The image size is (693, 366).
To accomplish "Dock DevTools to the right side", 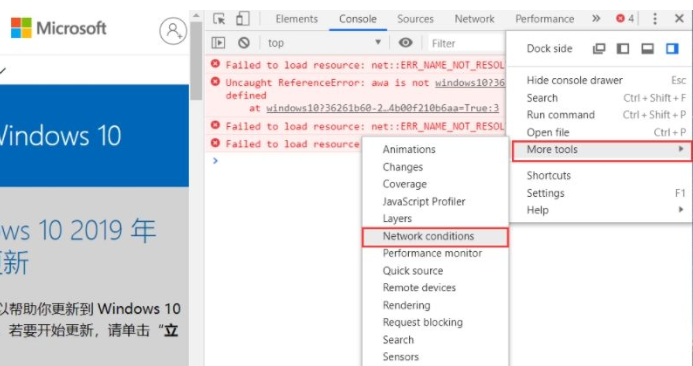I will pos(672,48).
